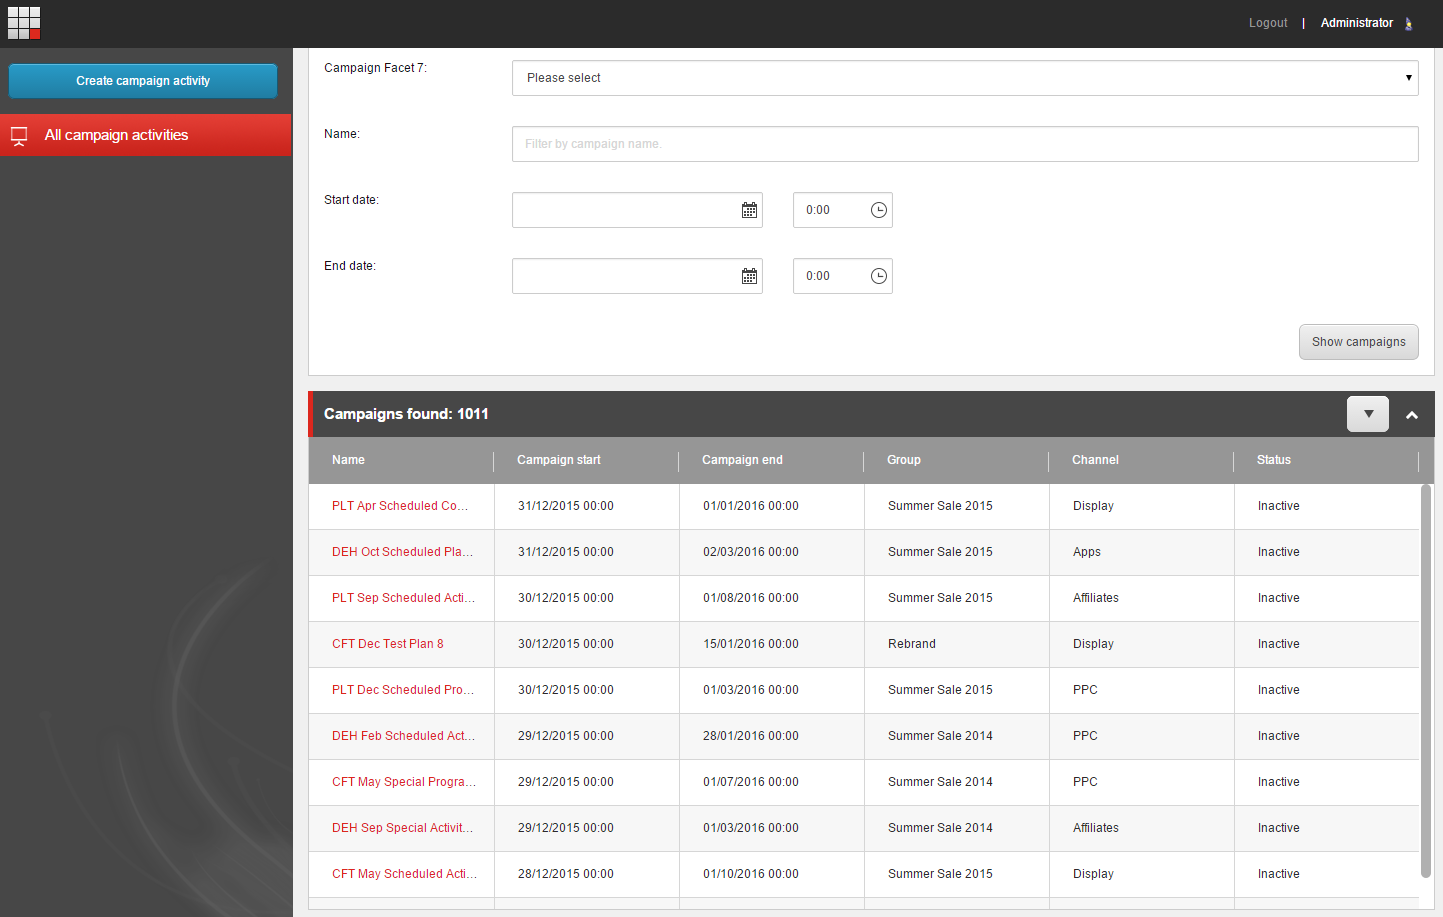Click the Create campaign activity button
Screen dimensions: 1443x917
pos(142,81)
